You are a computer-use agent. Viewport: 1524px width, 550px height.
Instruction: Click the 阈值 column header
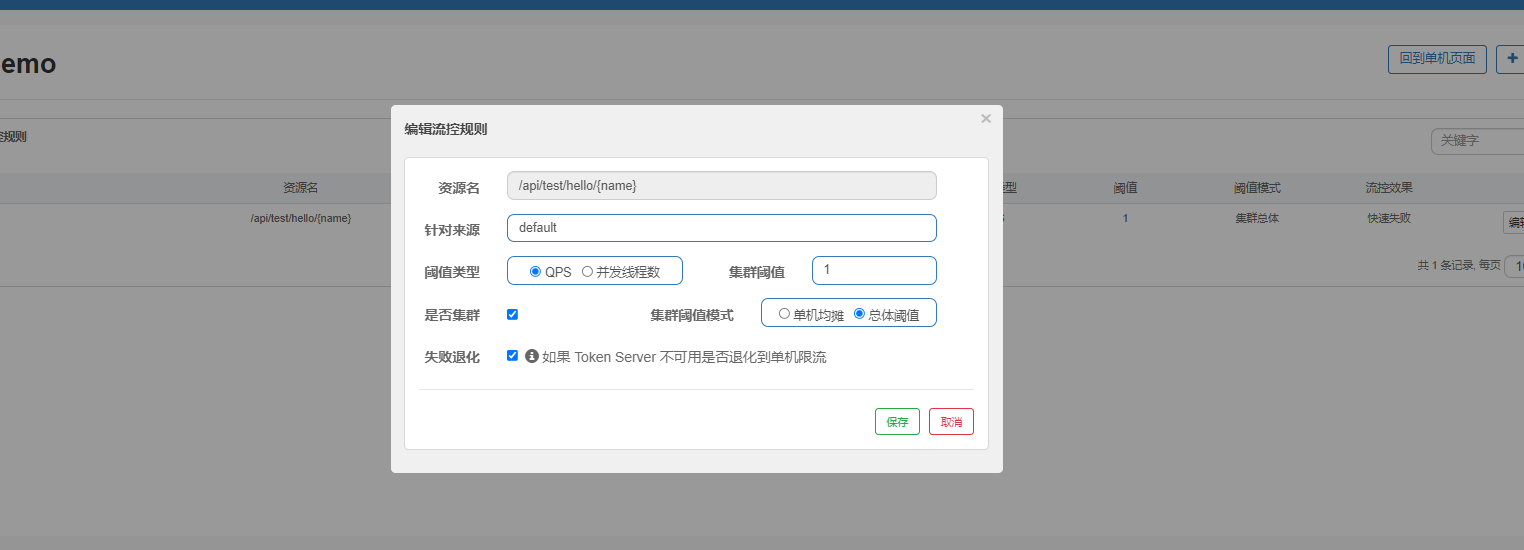click(1125, 188)
